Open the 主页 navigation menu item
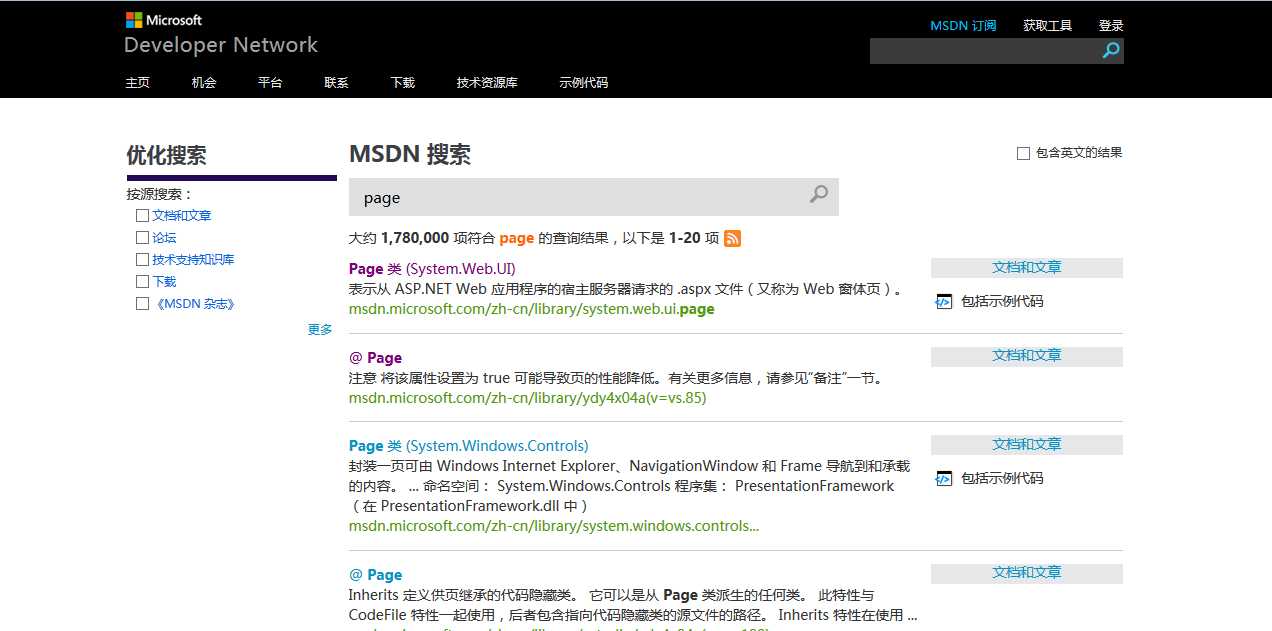 138,83
